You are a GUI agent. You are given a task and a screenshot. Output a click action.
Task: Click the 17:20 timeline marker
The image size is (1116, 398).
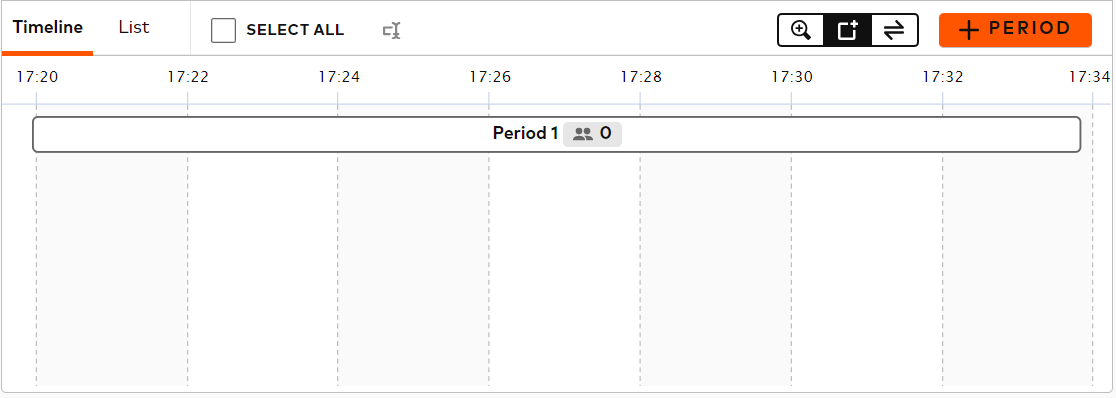pos(37,77)
